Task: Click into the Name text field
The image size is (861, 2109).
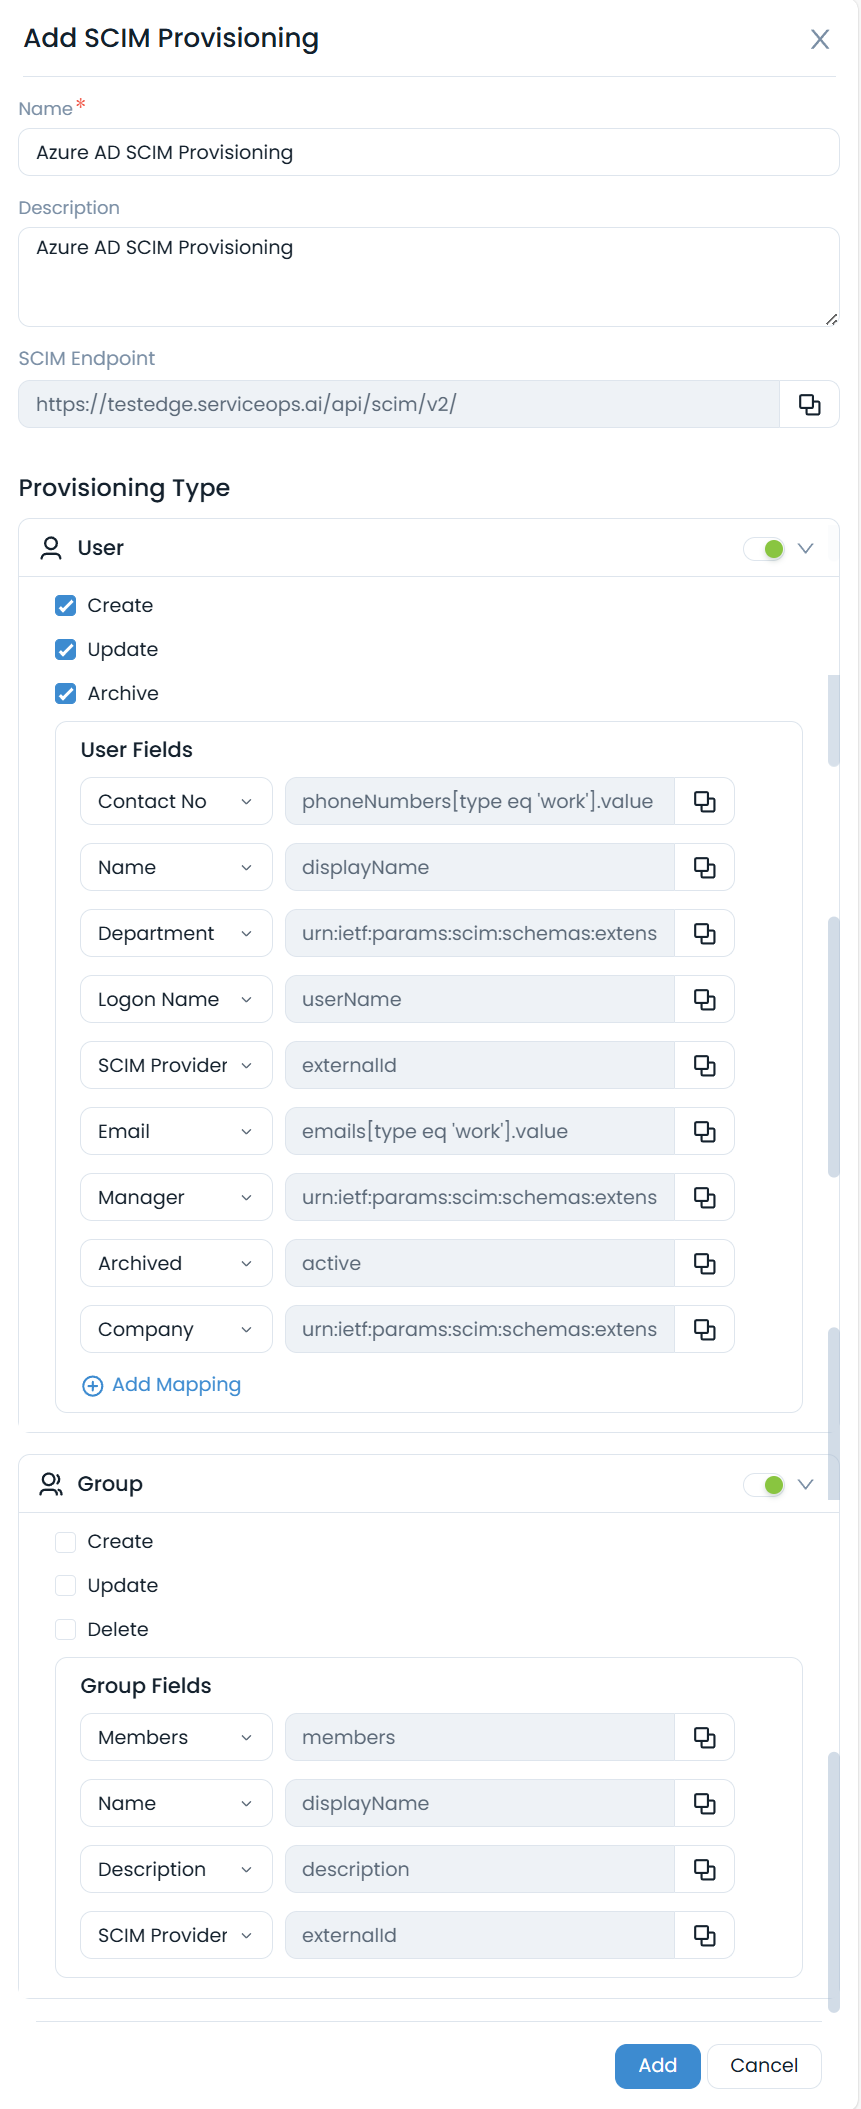Action: [428, 153]
